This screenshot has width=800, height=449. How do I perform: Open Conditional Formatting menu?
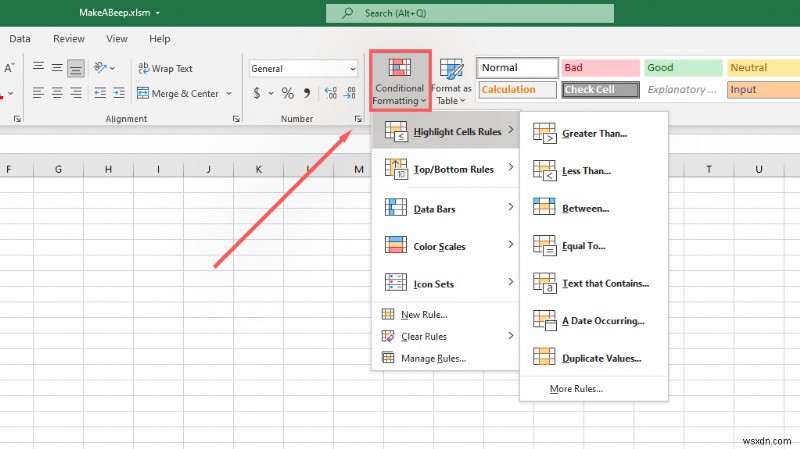(x=400, y=81)
